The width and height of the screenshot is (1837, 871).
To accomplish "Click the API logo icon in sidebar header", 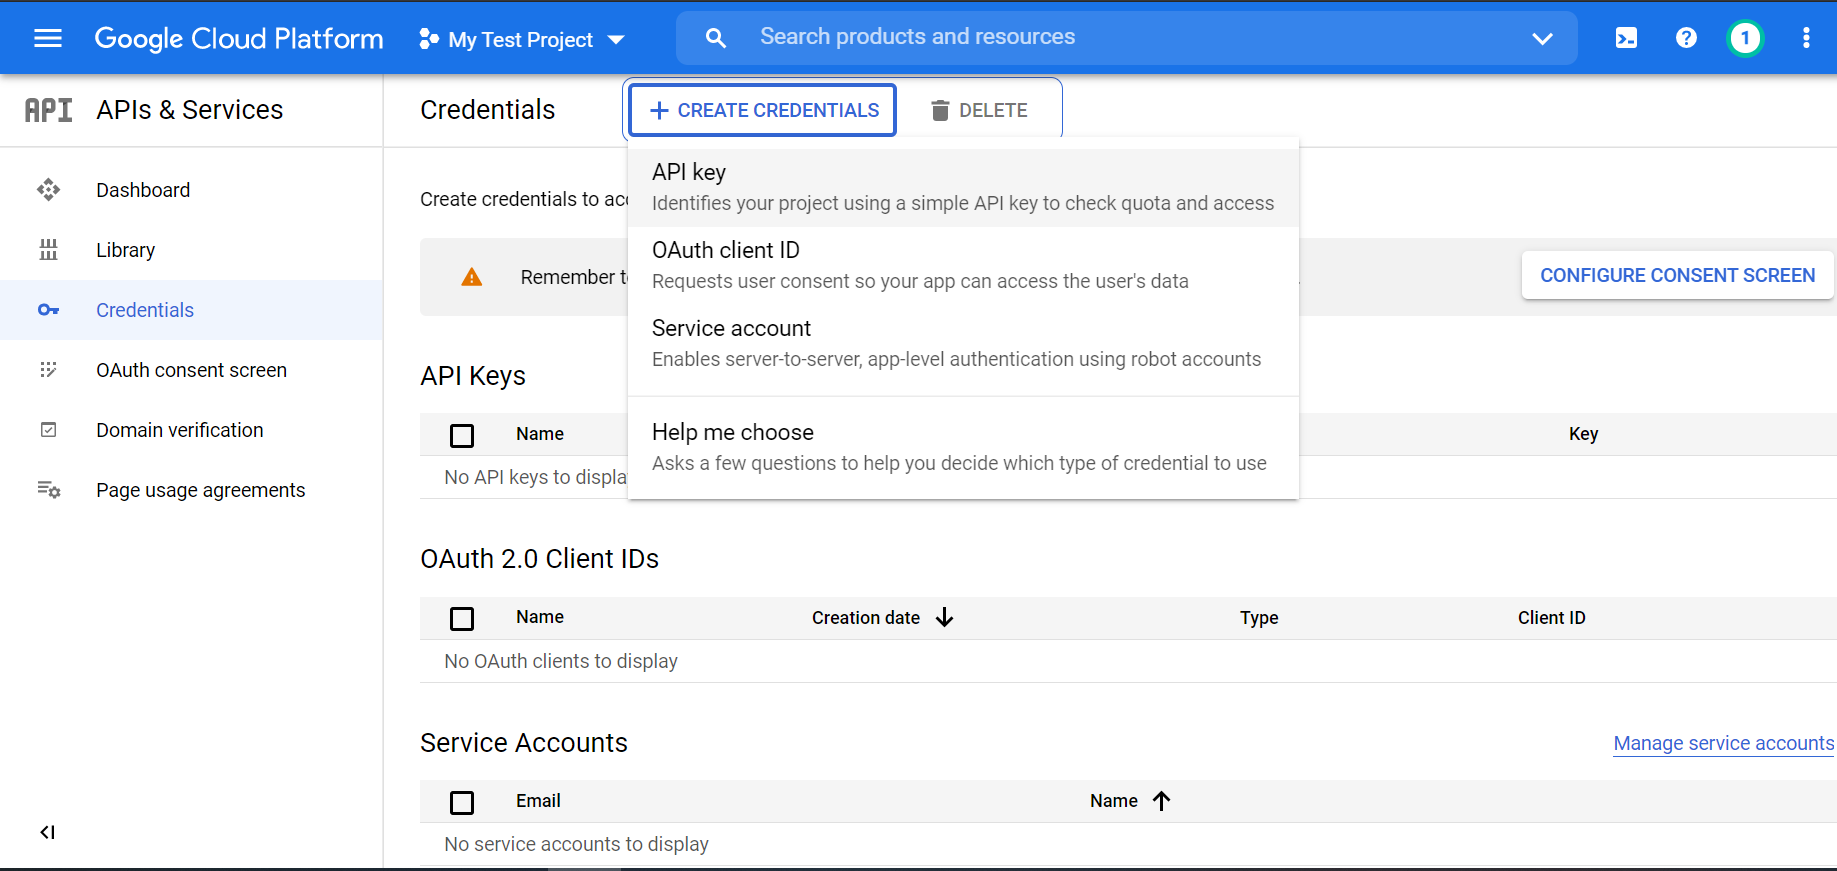I will click(x=48, y=110).
